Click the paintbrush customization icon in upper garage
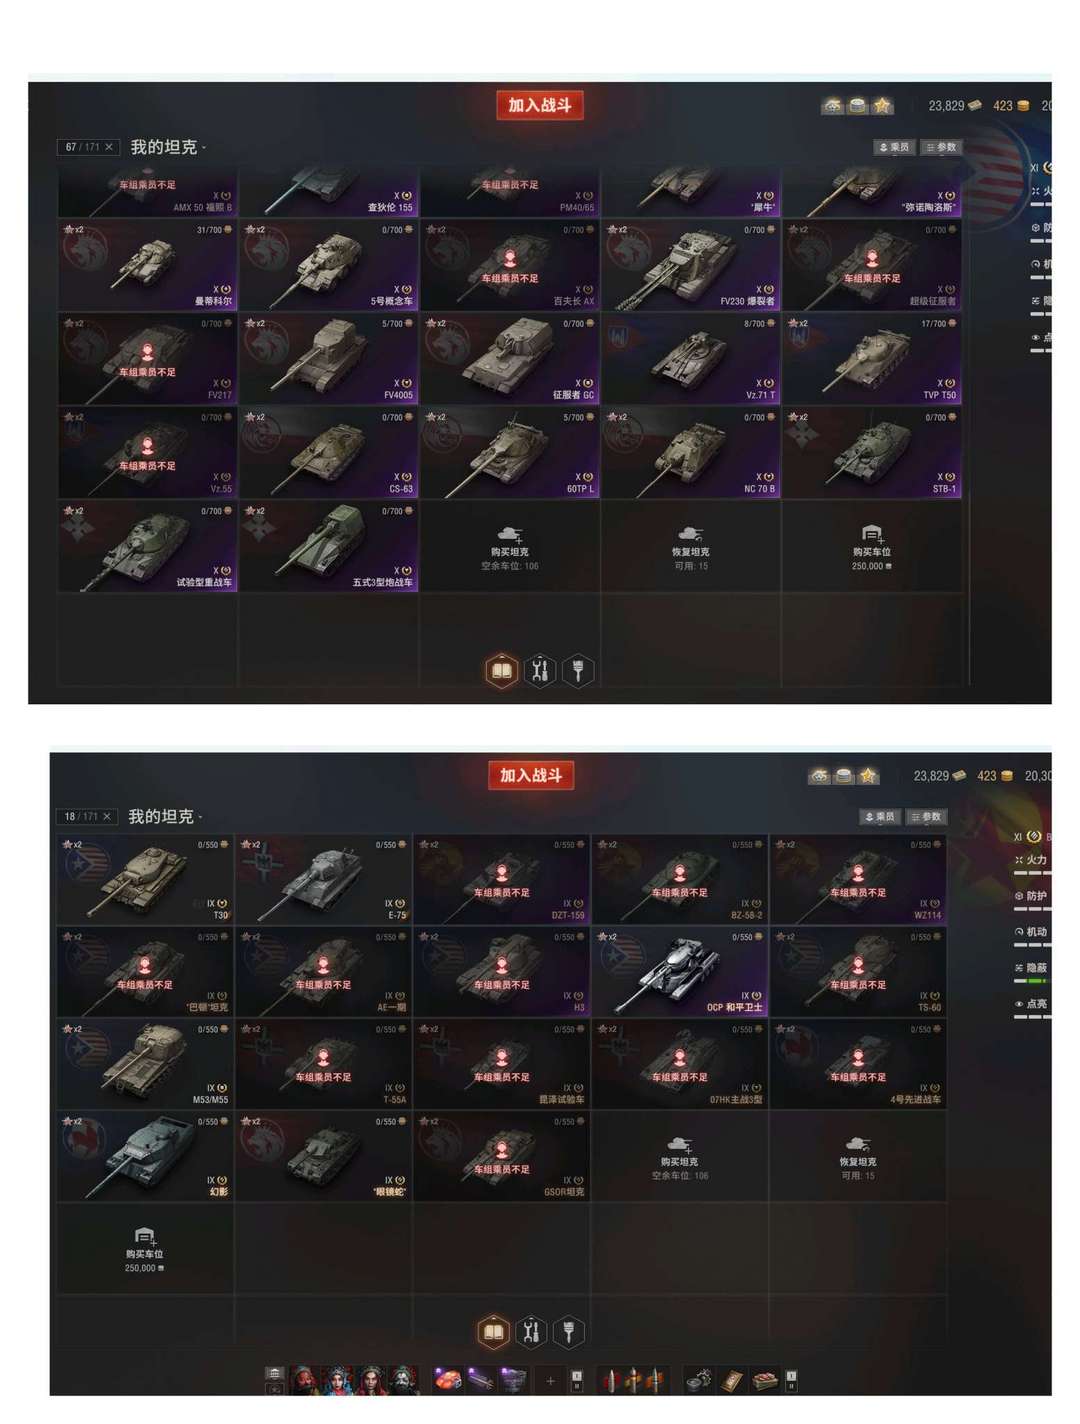Viewport: 1080px width, 1424px height. click(578, 670)
